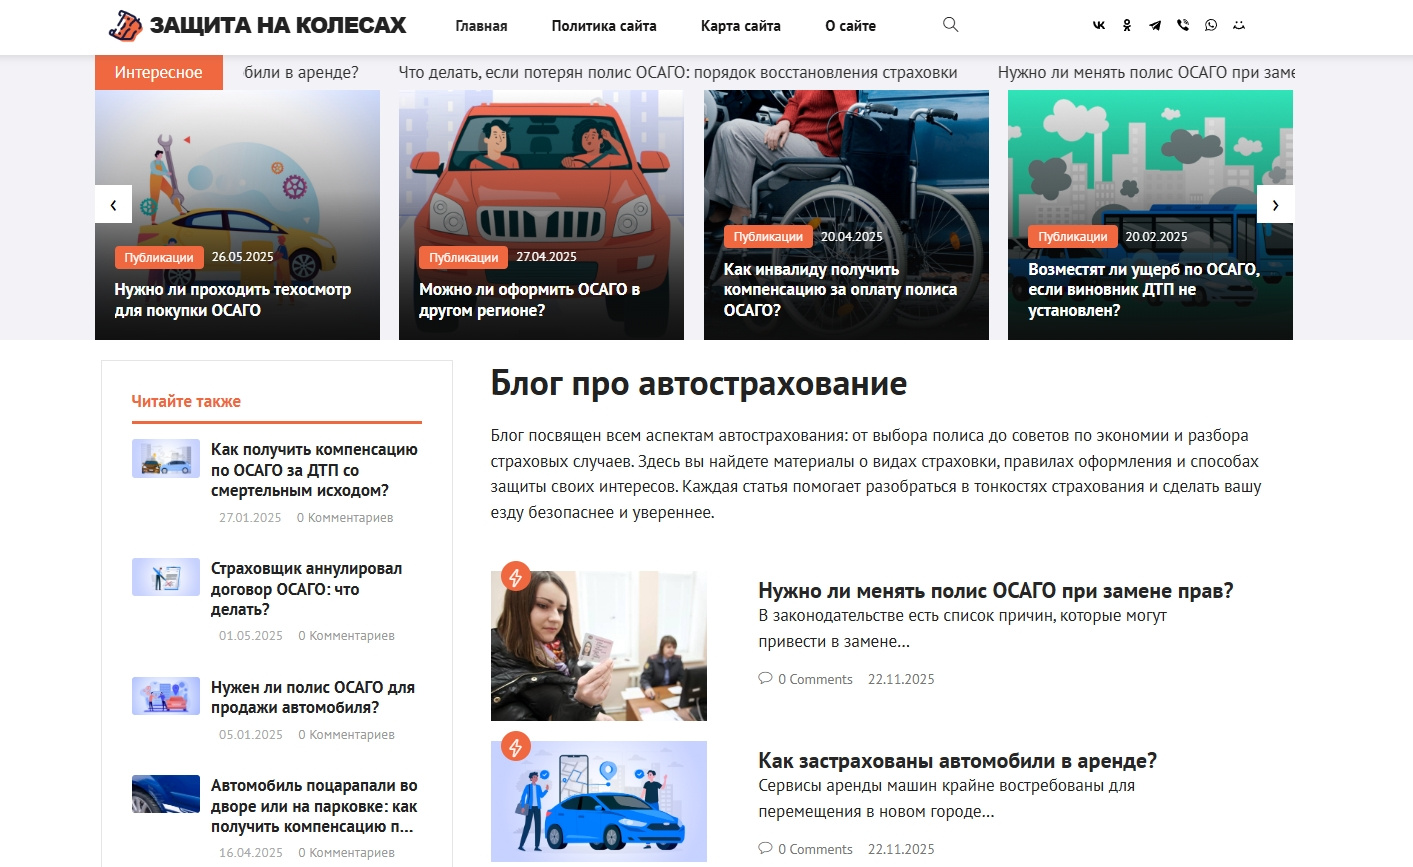1413x867 pixels.
Task: Click lightning badge on the blue car image
Action: pyautogui.click(x=516, y=746)
